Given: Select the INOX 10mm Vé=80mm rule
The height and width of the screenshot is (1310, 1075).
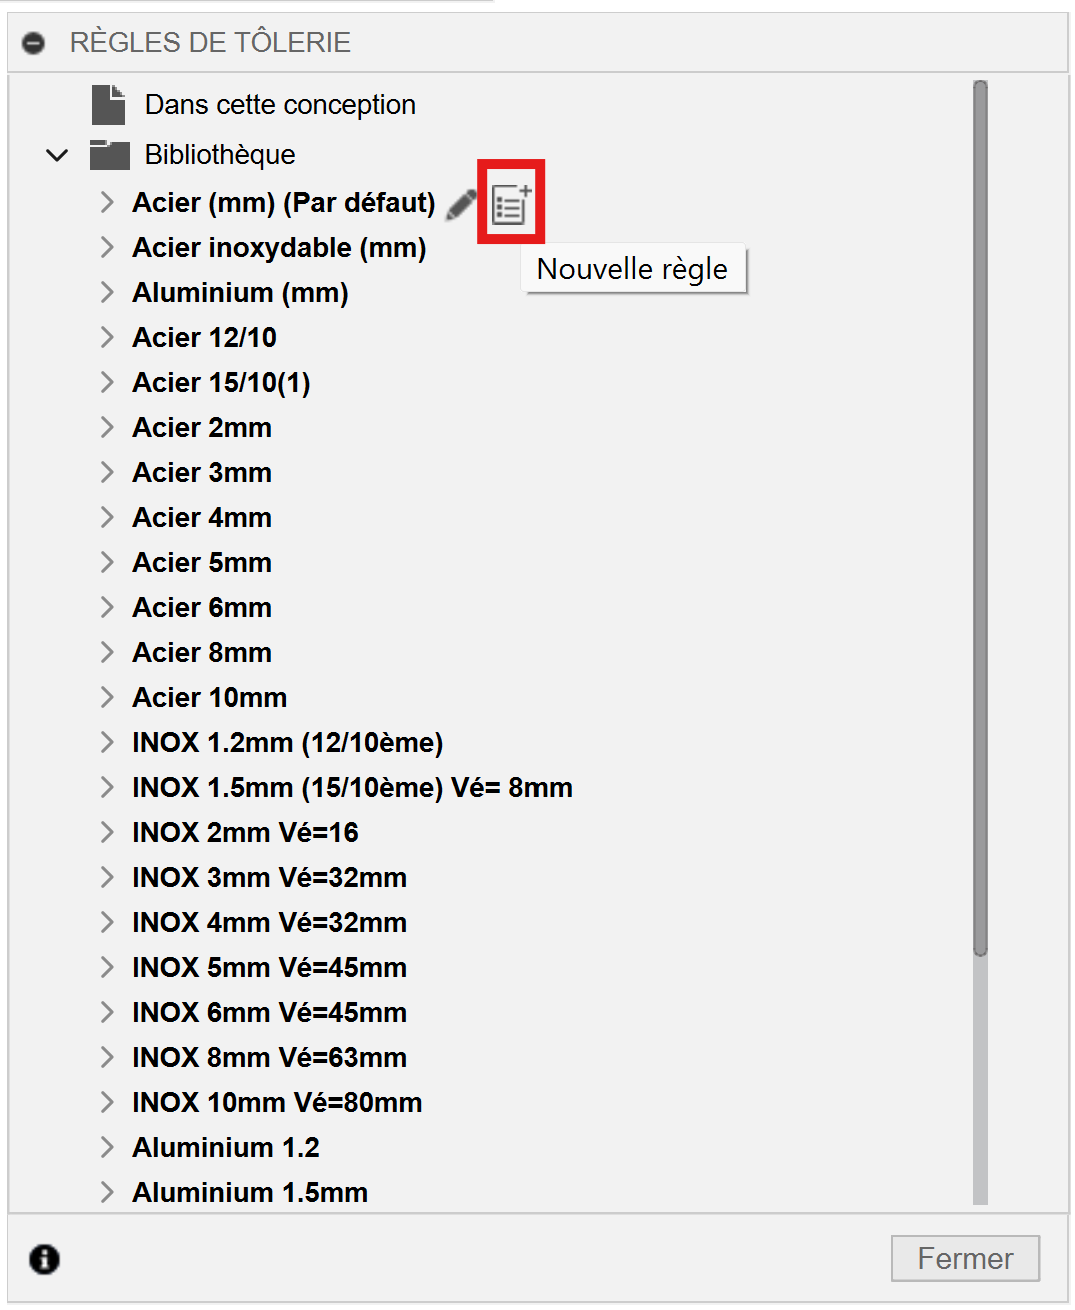Looking at the screenshot, I should [x=277, y=1103].
